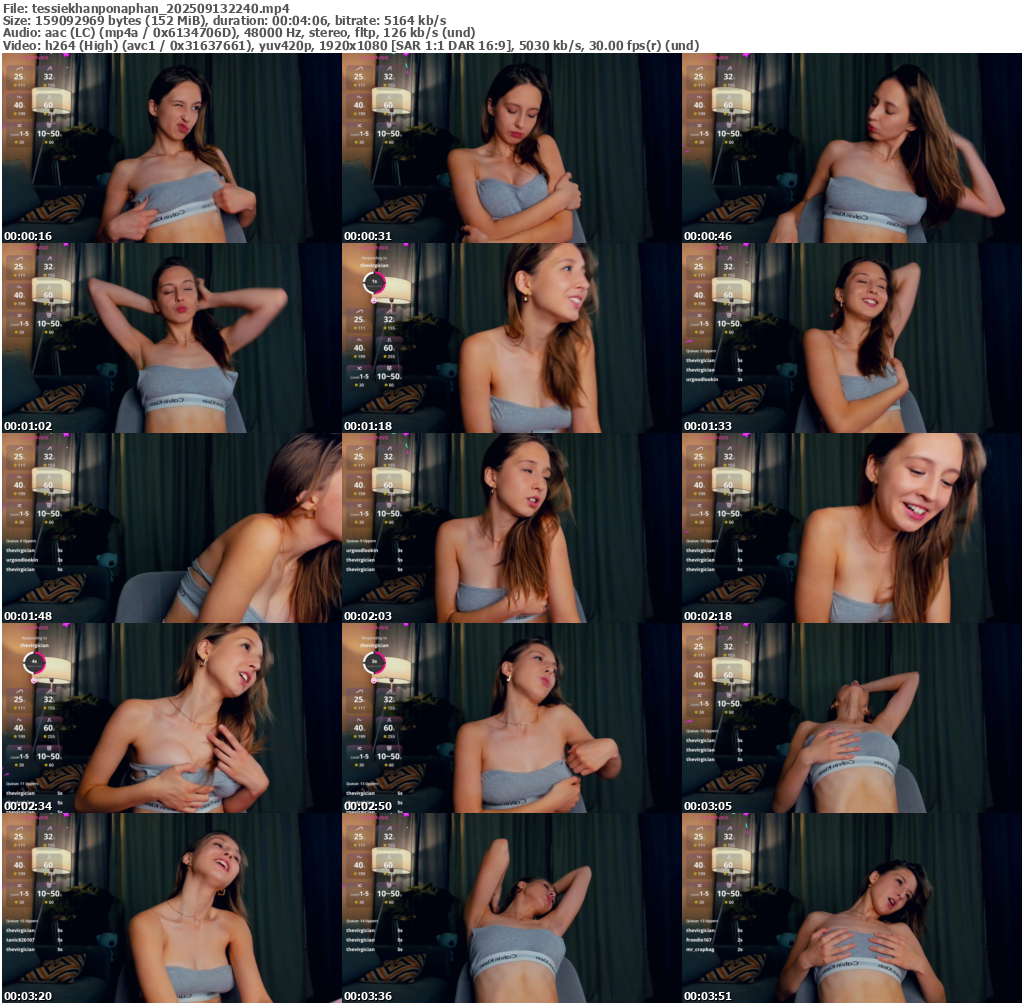Image resolution: width=1024 pixels, height=1003 pixels.
Task: Click the frame labeled 00:03:05
Action: coord(851,718)
